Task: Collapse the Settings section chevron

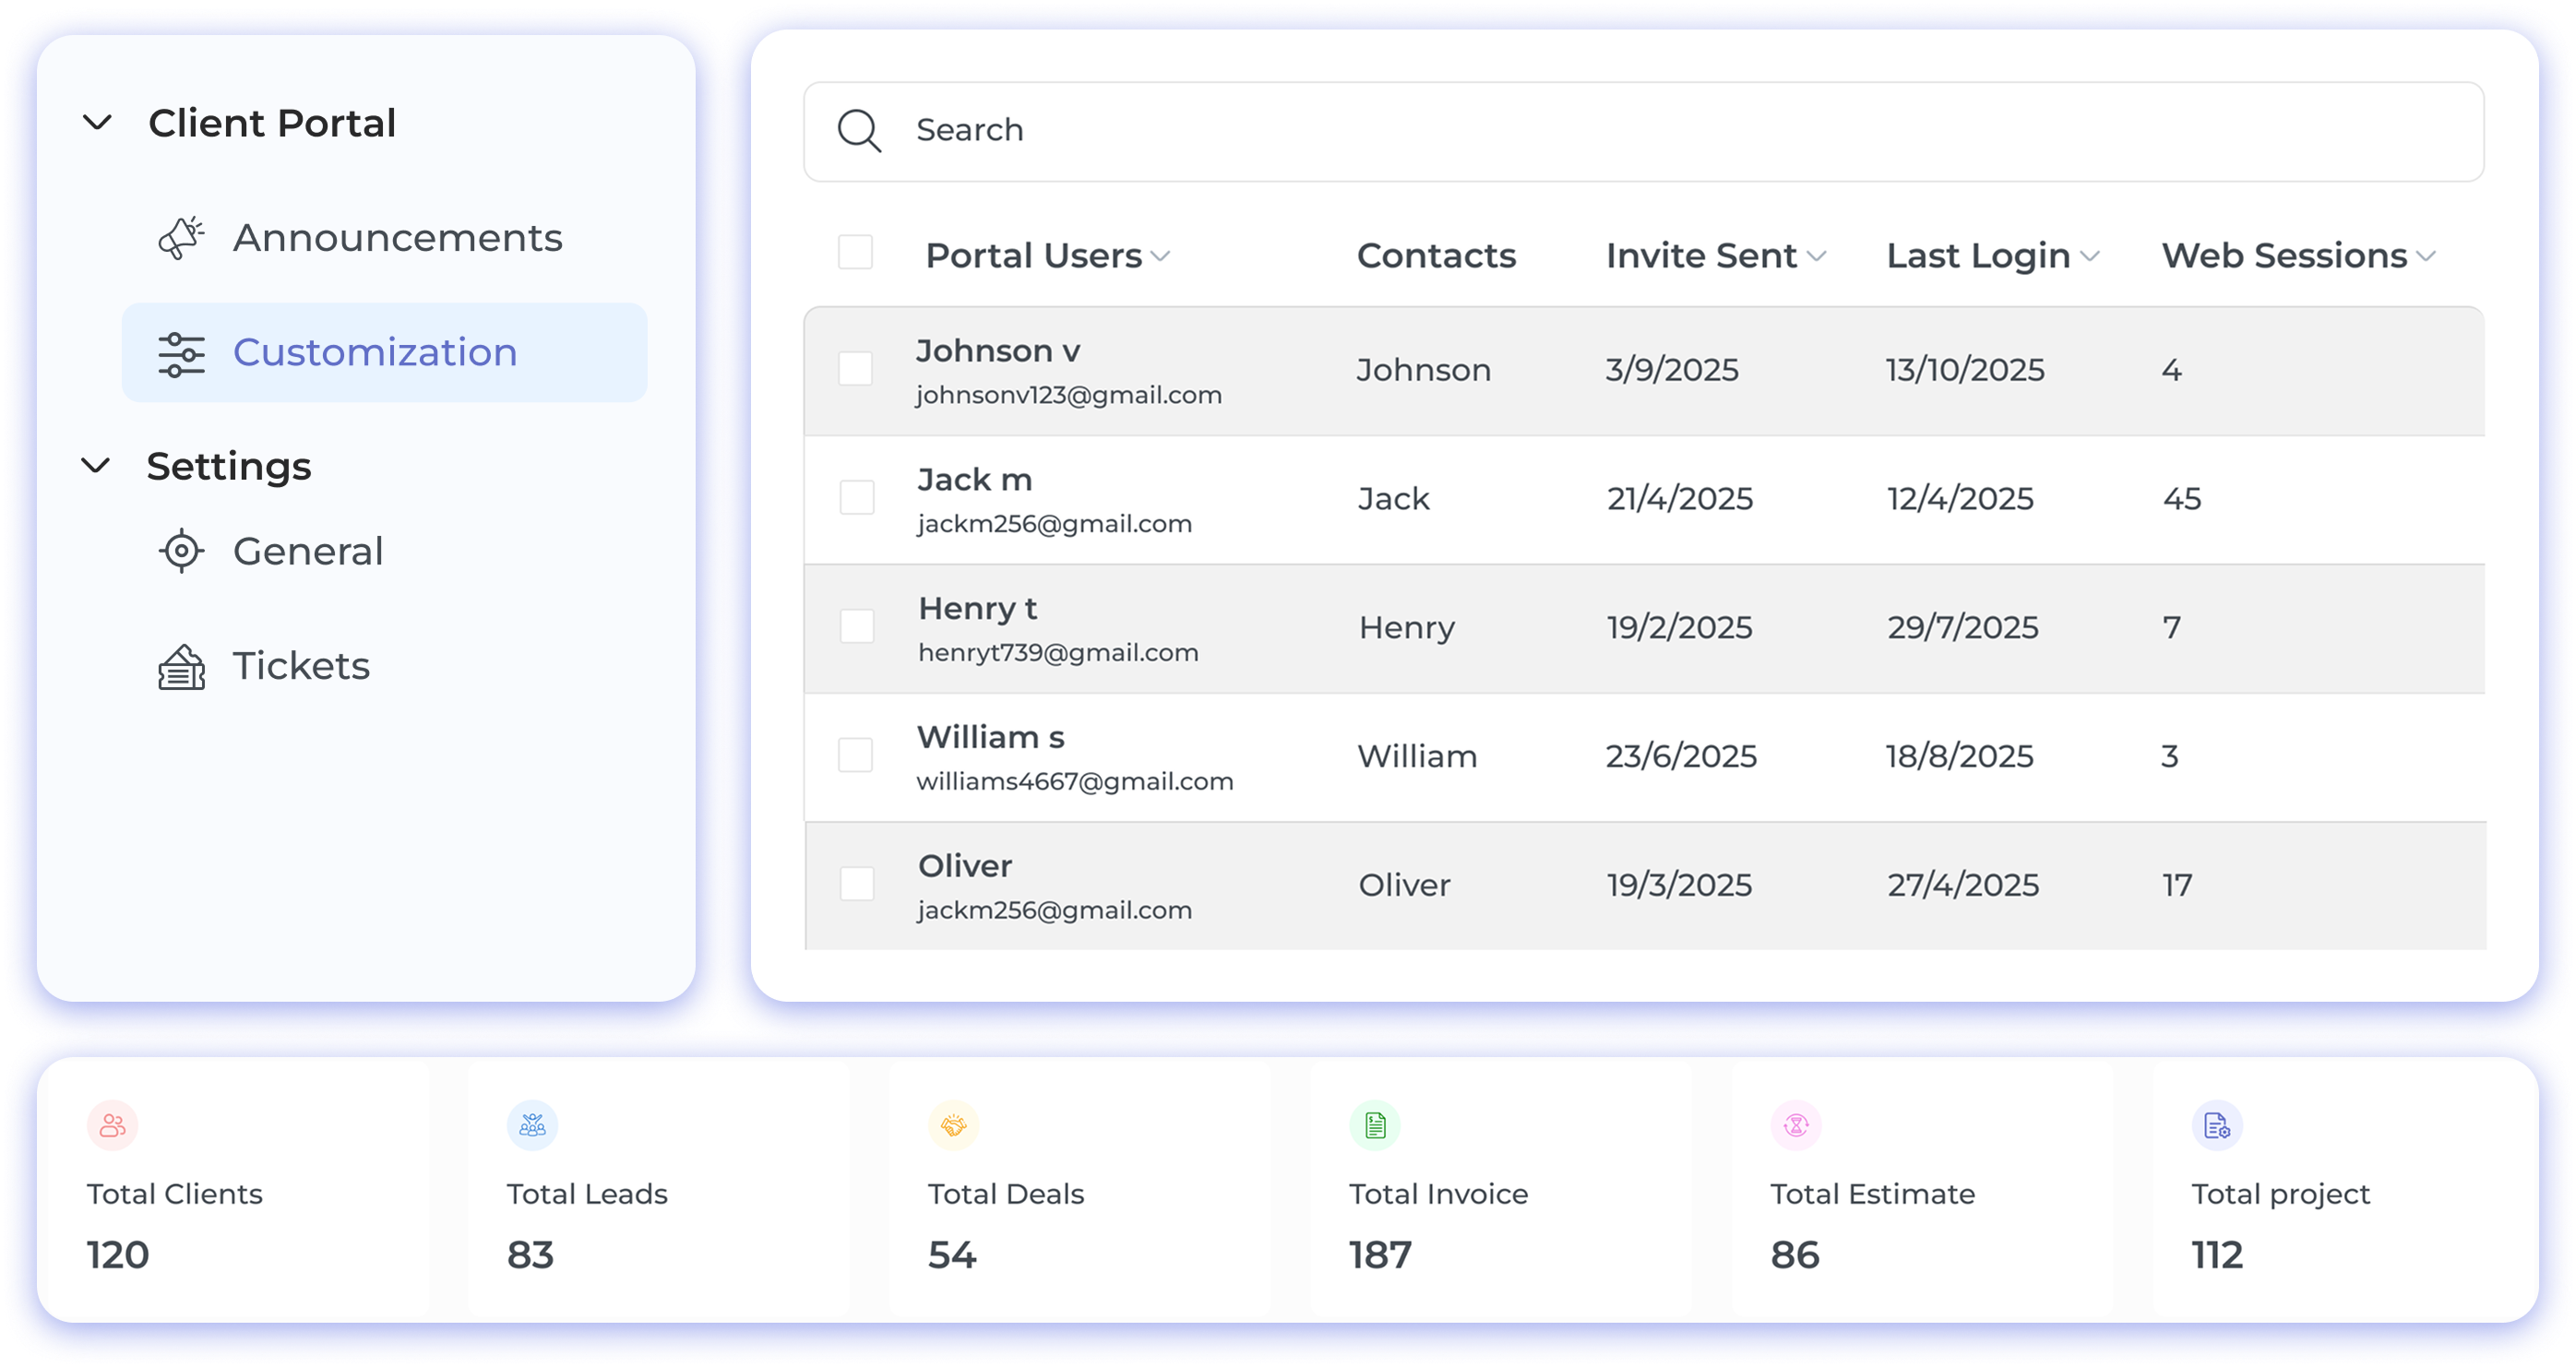Action: [95, 465]
